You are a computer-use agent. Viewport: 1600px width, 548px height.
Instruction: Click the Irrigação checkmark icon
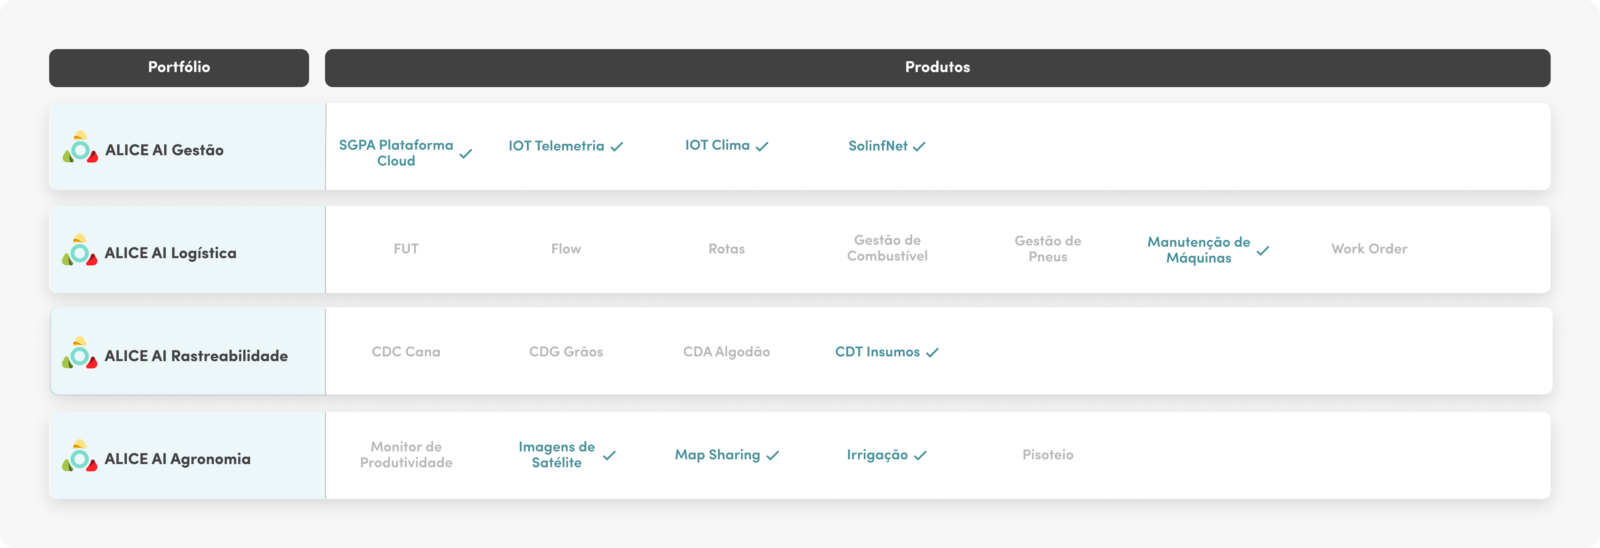coord(920,455)
